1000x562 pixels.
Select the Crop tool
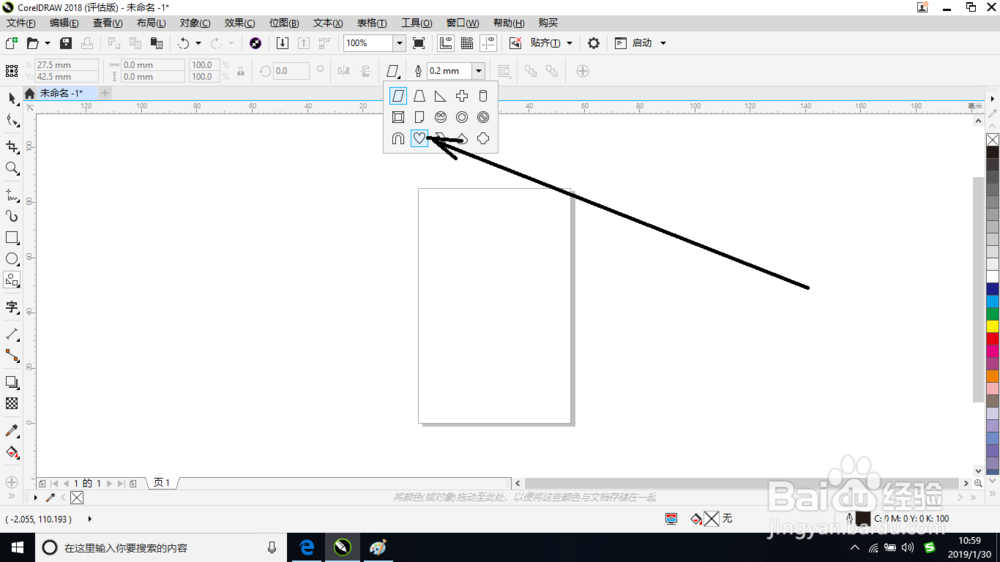[11, 147]
